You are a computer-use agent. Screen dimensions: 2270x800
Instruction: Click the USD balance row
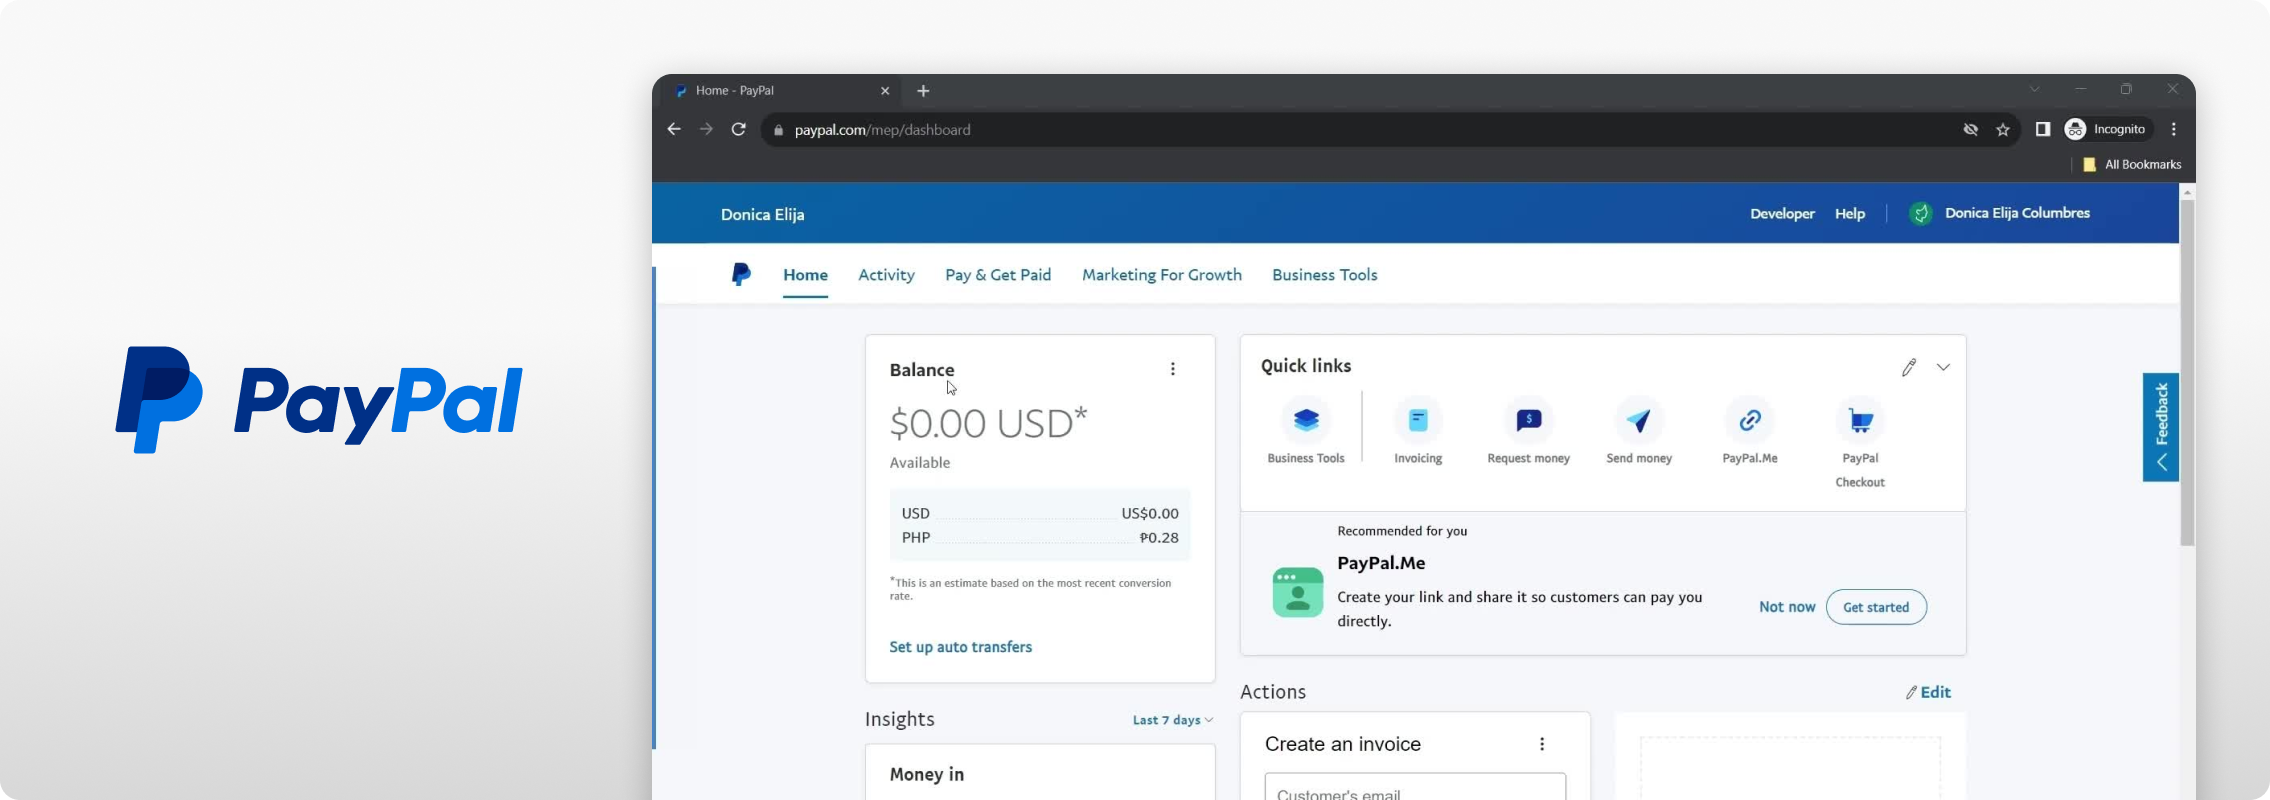(1040, 513)
